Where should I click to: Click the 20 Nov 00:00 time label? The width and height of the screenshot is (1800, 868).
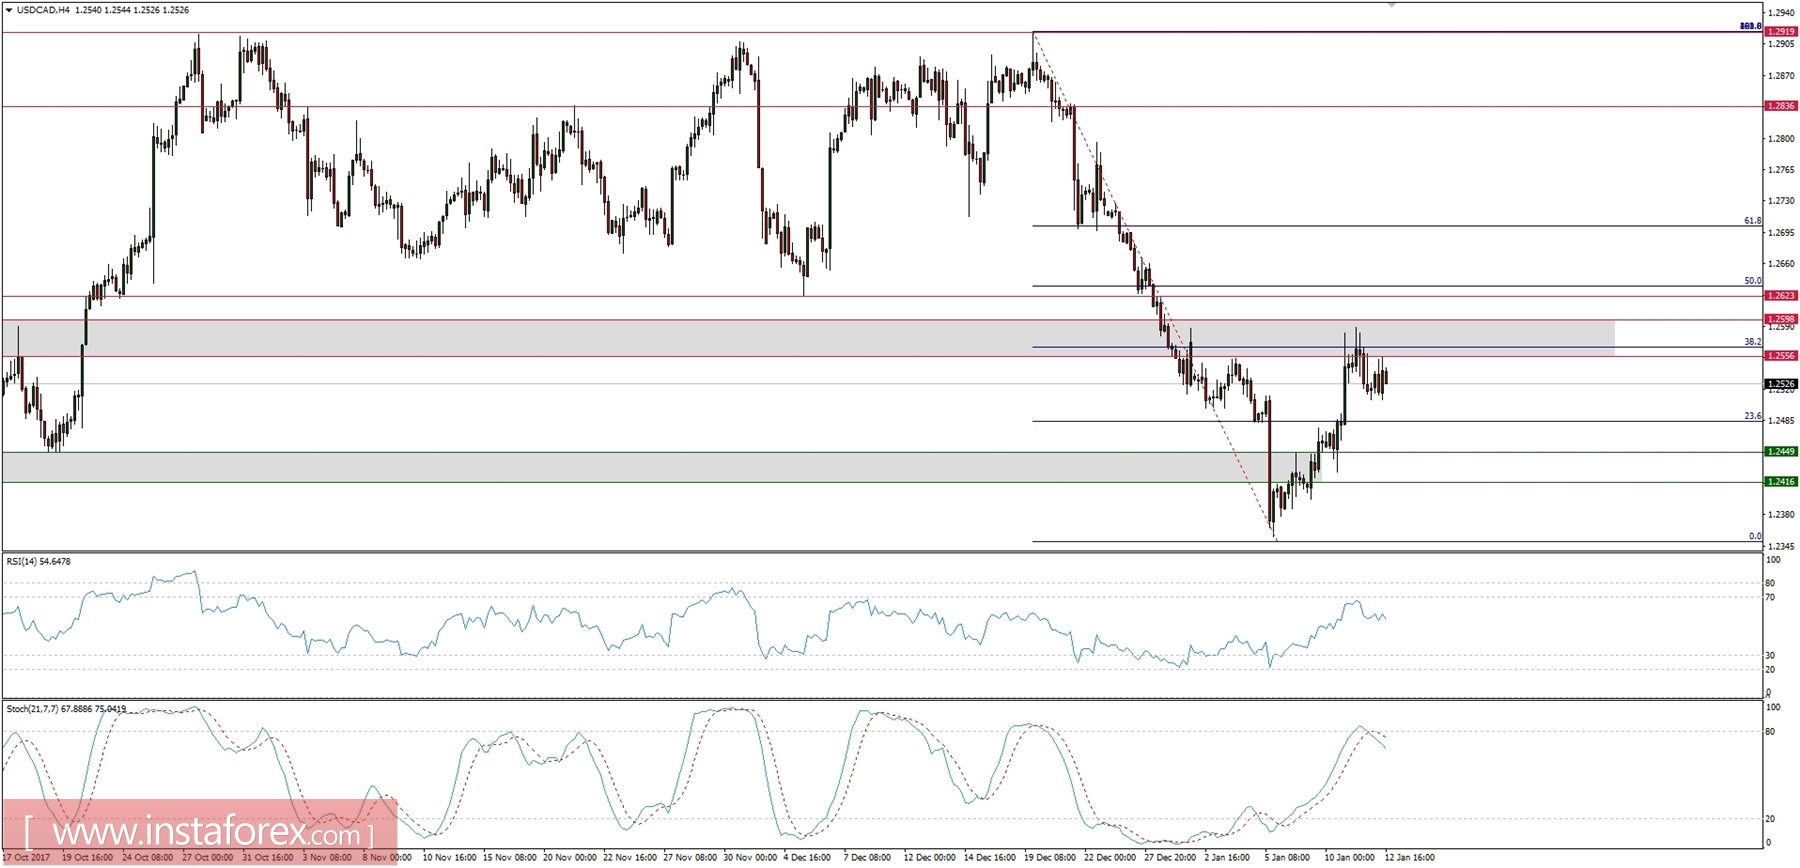pos(569,858)
